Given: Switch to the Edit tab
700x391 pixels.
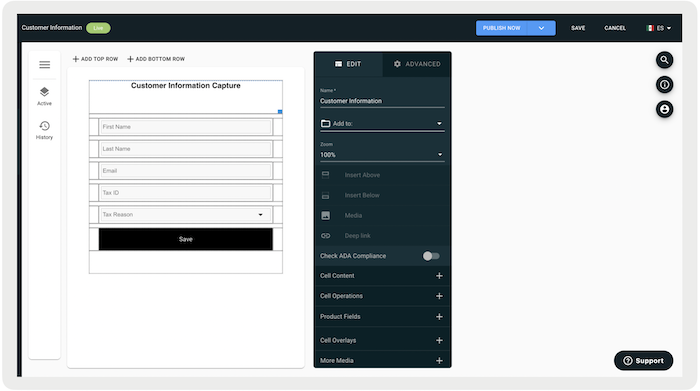Looking at the screenshot, I should click(x=348, y=64).
